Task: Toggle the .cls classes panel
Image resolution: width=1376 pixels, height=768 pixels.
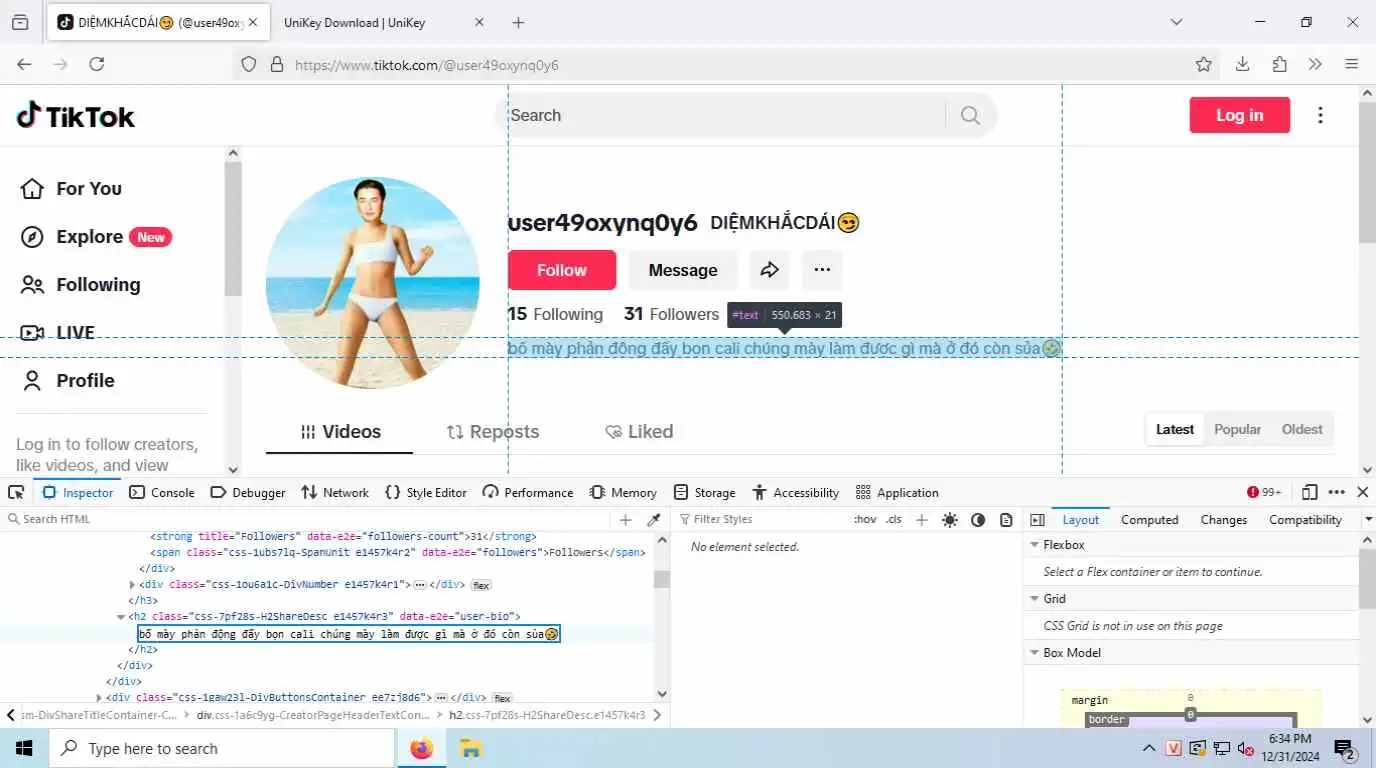Action: coord(894,519)
